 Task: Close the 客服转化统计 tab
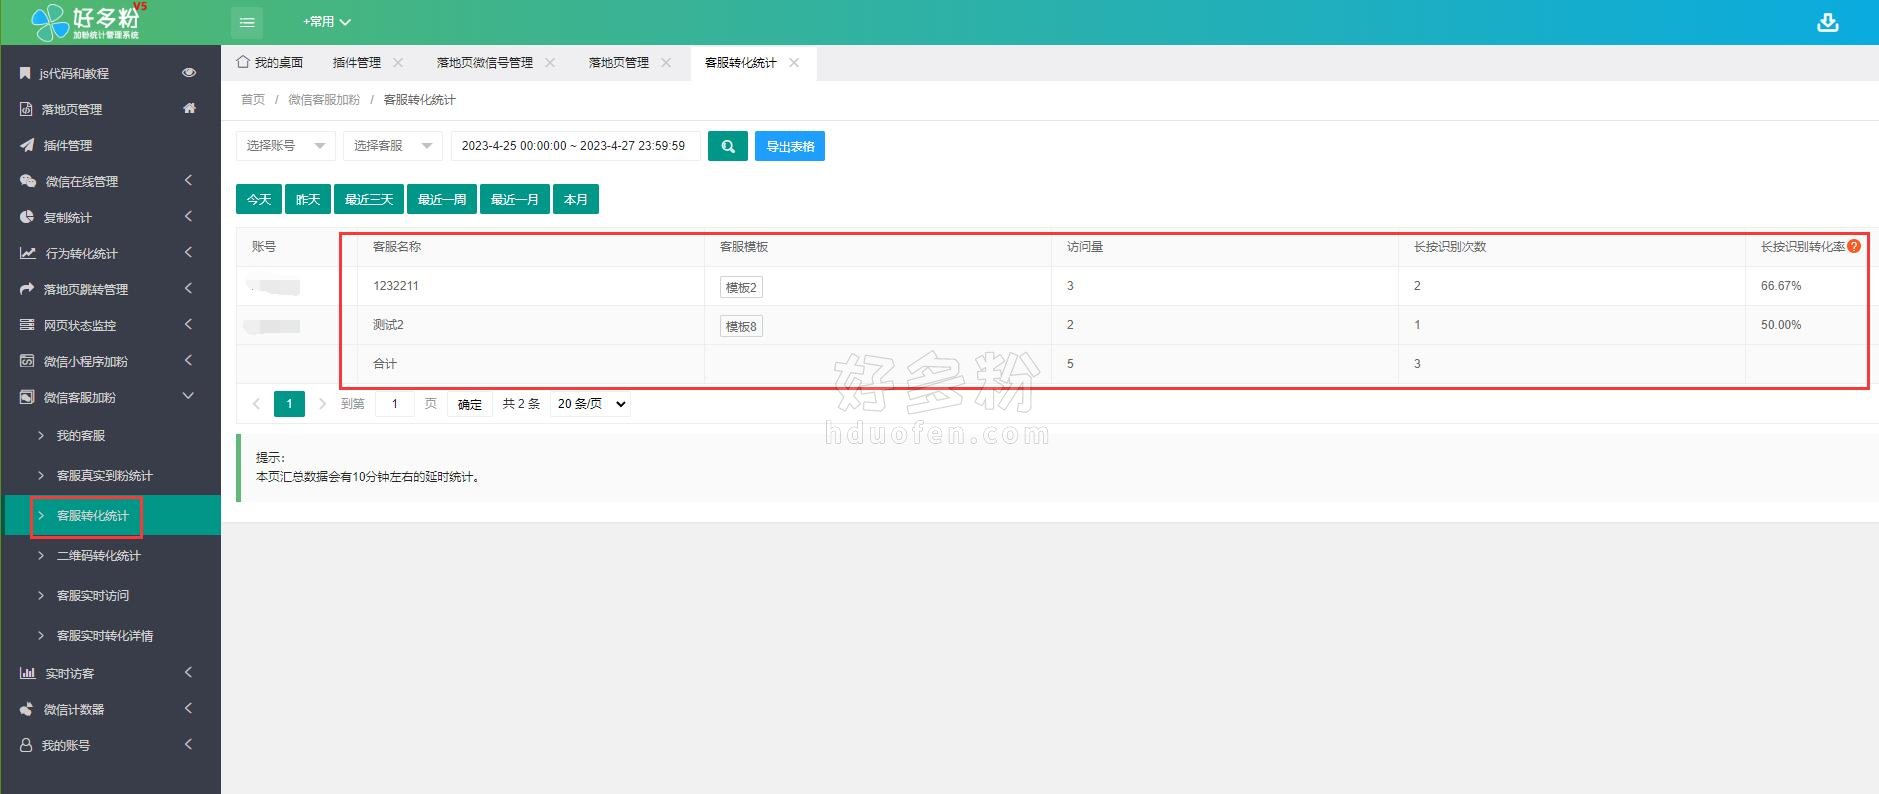[794, 63]
